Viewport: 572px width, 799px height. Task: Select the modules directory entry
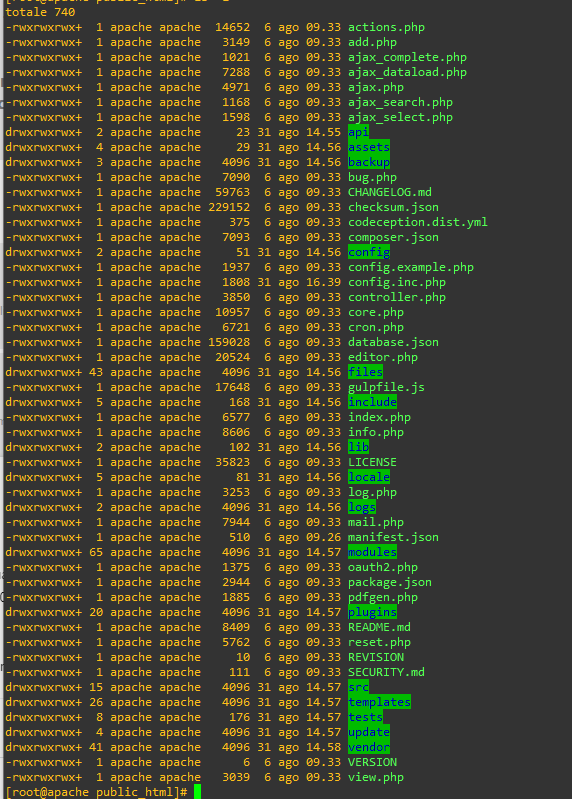coord(372,552)
